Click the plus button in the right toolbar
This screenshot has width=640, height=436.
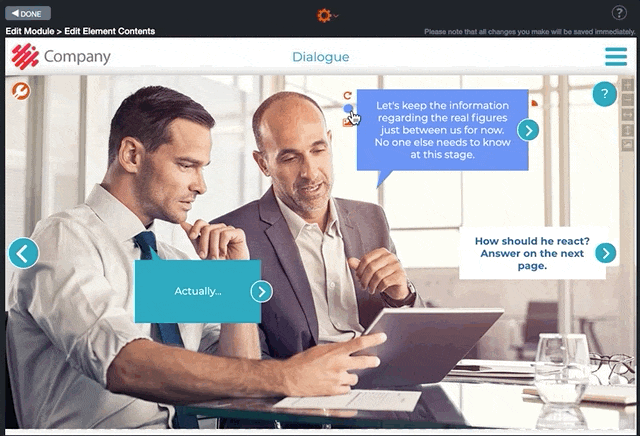click(627, 85)
